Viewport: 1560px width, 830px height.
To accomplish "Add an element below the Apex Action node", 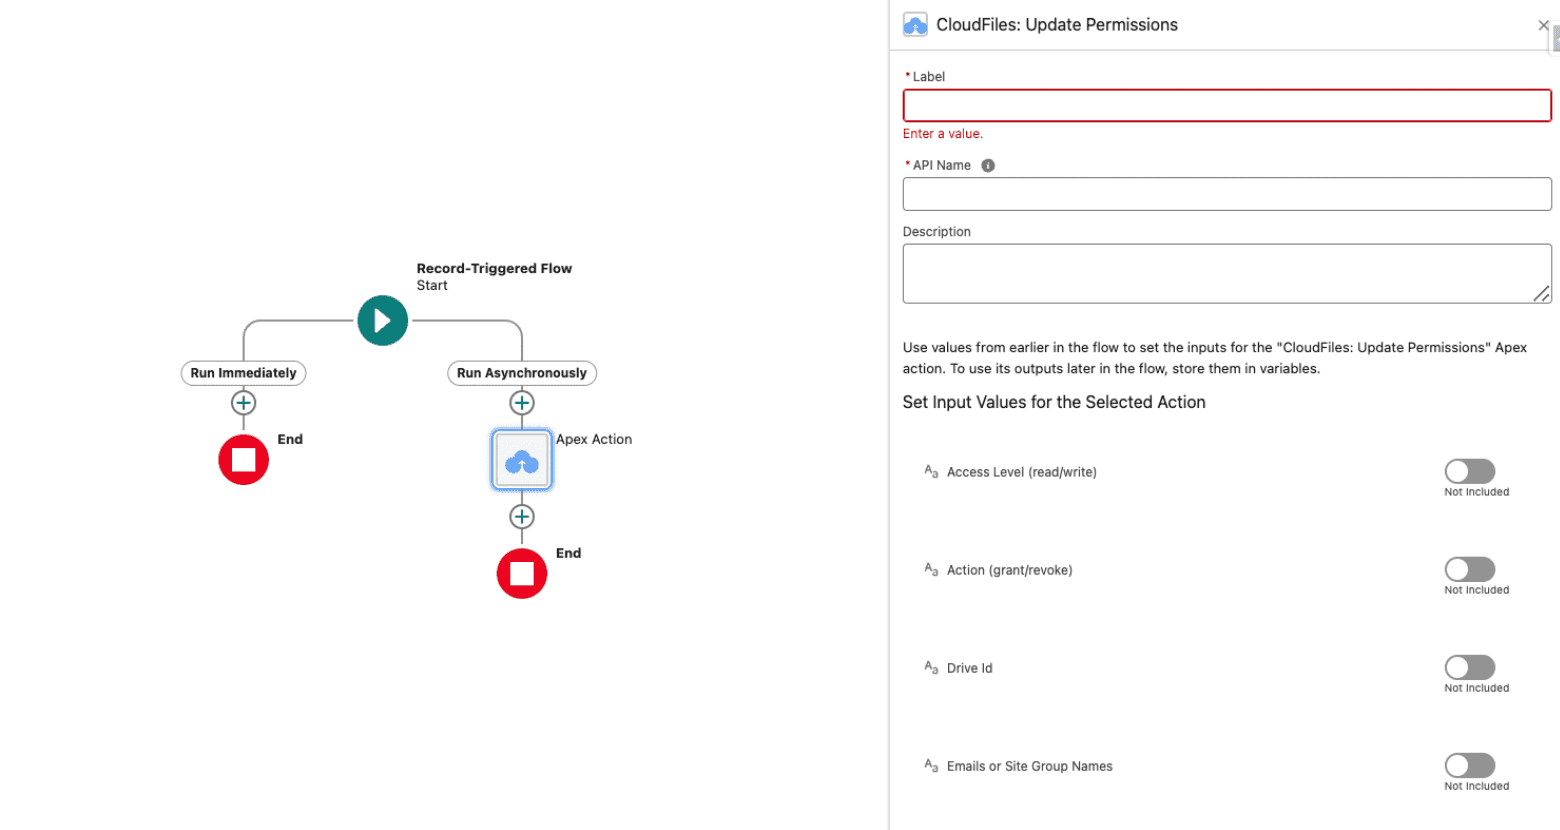I will [521, 517].
